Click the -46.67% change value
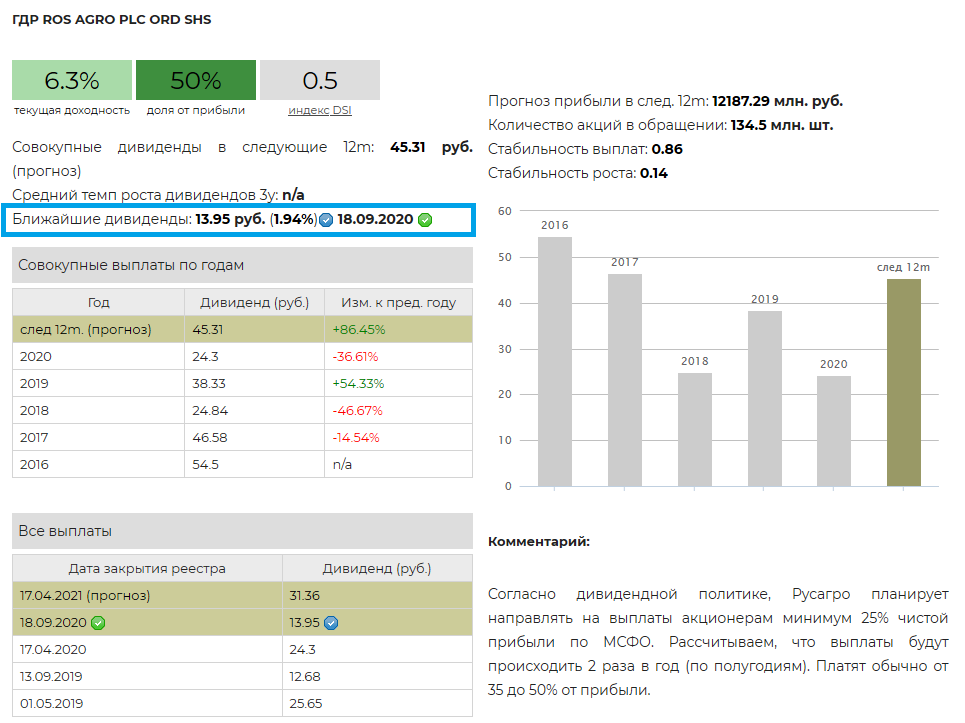The height and width of the screenshot is (723, 965). coord(358,410)
